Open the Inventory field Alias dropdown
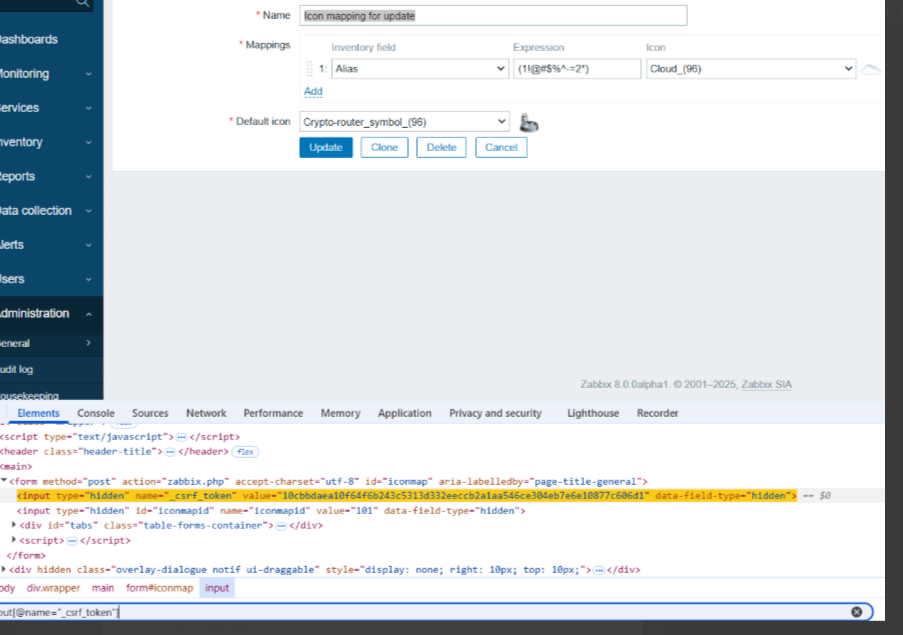Image resolution: width=903 pixels, height=635 pixels. coord(420,69)
